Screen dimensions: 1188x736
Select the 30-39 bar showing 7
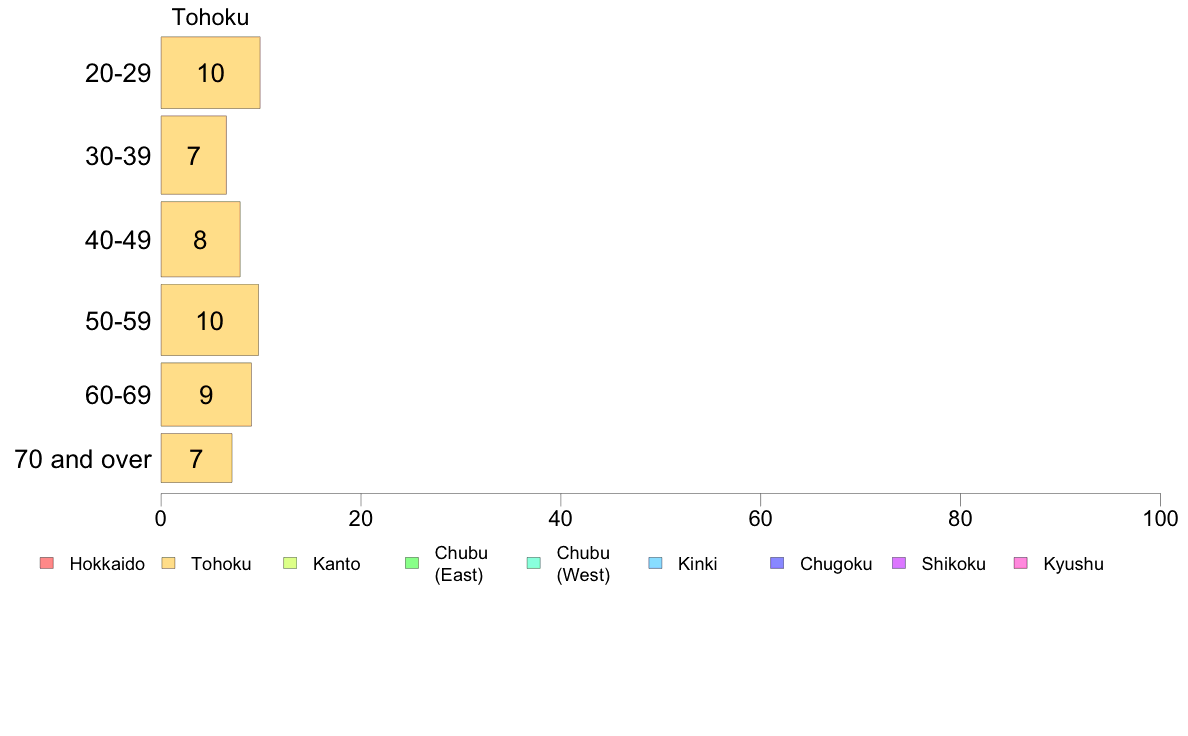point(194,155)
